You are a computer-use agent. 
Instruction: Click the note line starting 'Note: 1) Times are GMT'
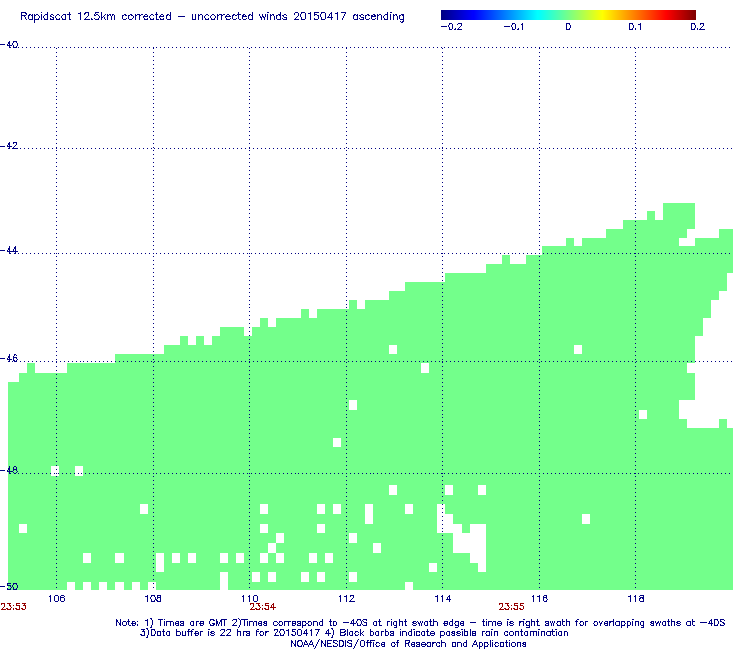click(x=420, y=623)
